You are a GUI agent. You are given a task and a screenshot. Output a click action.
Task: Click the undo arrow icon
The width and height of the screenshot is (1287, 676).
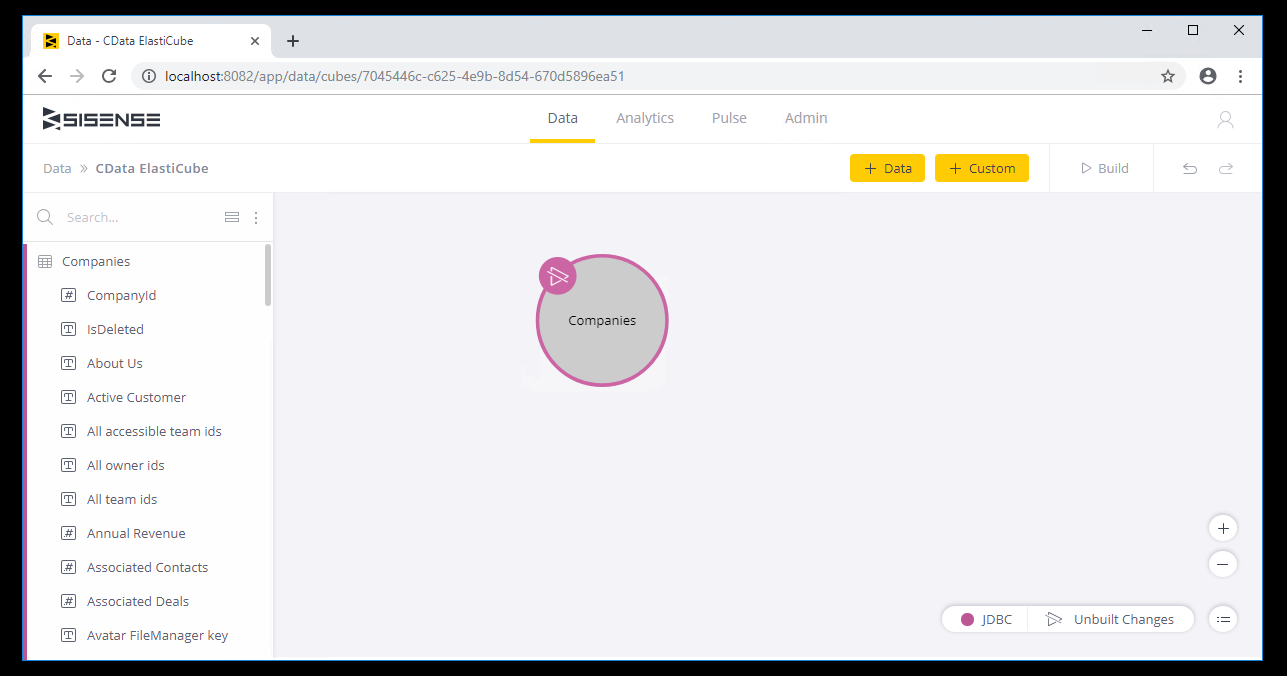pyautogui.click(x=1189, y=169)
